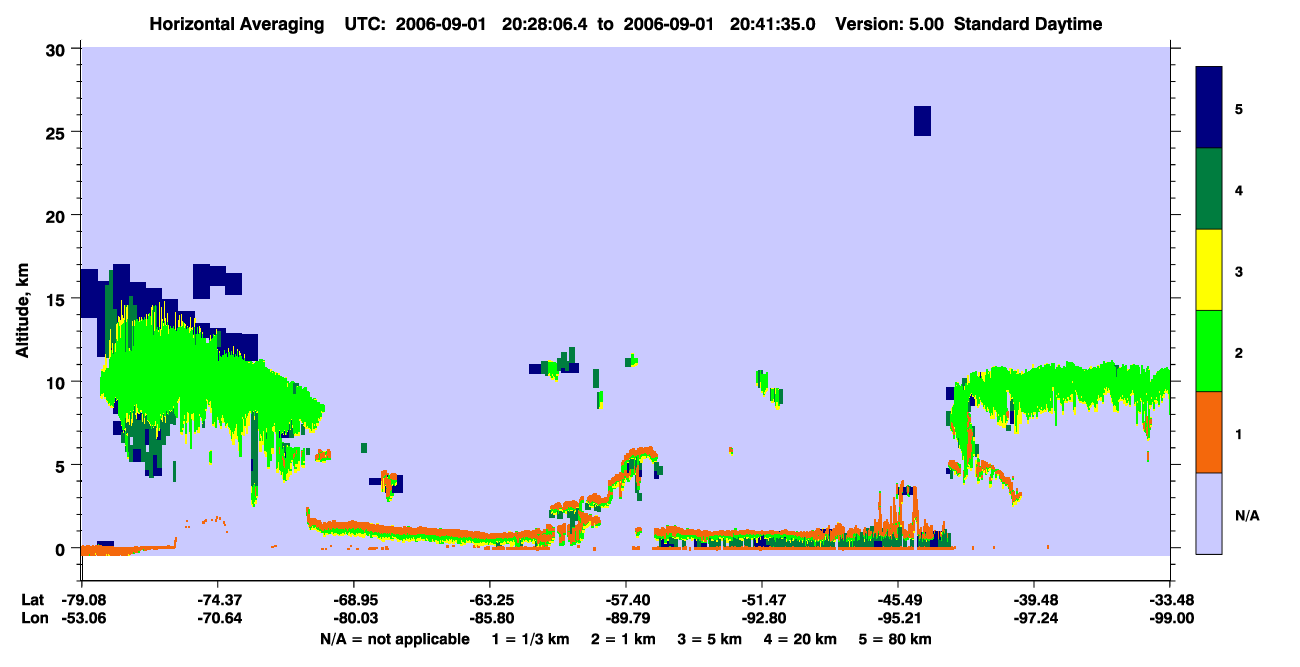Screen dimensions: 1300x667
Task: Click the '5 = 80 km' legend note
Action: pos(894,639)
